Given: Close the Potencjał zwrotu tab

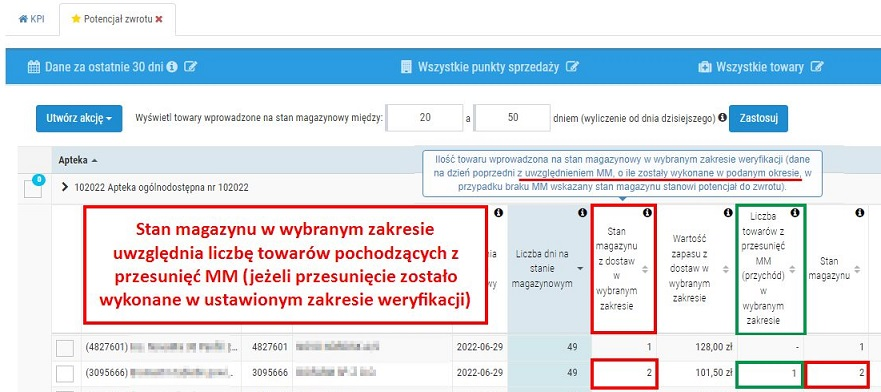Looking at the screenshot, I should pyautogui.click(x=159, y=19).
